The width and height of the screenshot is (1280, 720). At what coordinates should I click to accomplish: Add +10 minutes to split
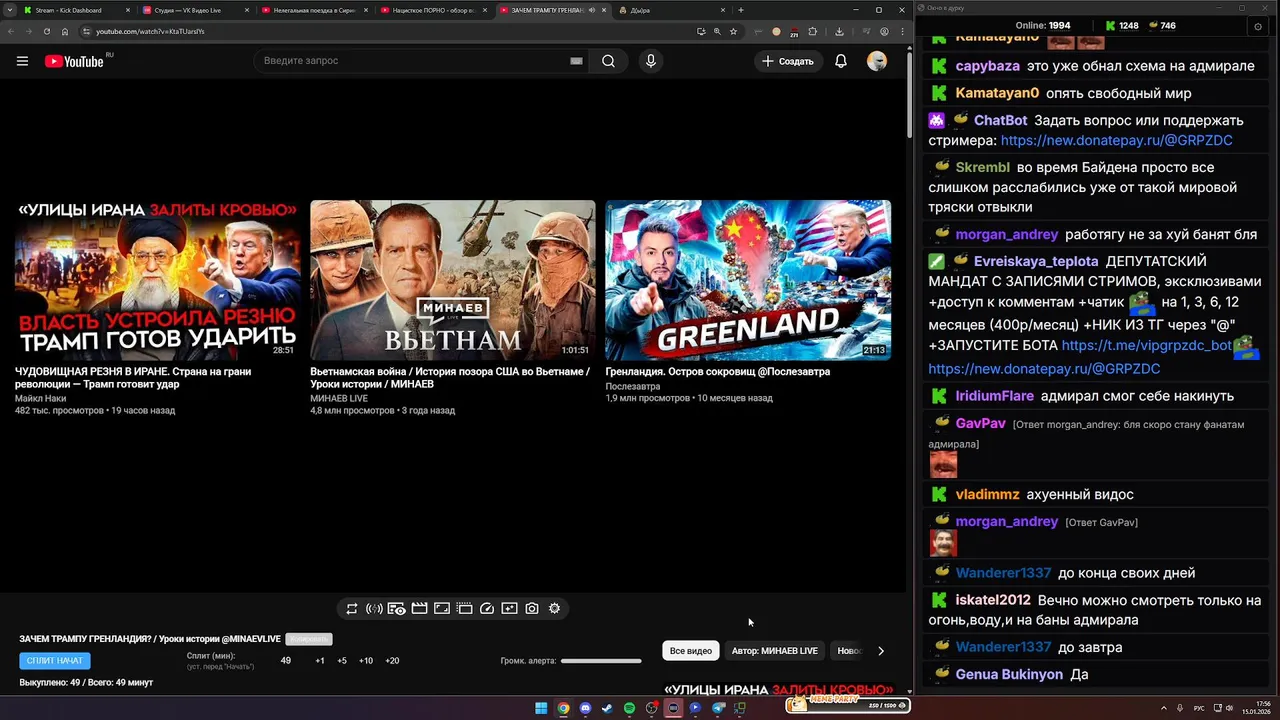(x=366, y=661)
